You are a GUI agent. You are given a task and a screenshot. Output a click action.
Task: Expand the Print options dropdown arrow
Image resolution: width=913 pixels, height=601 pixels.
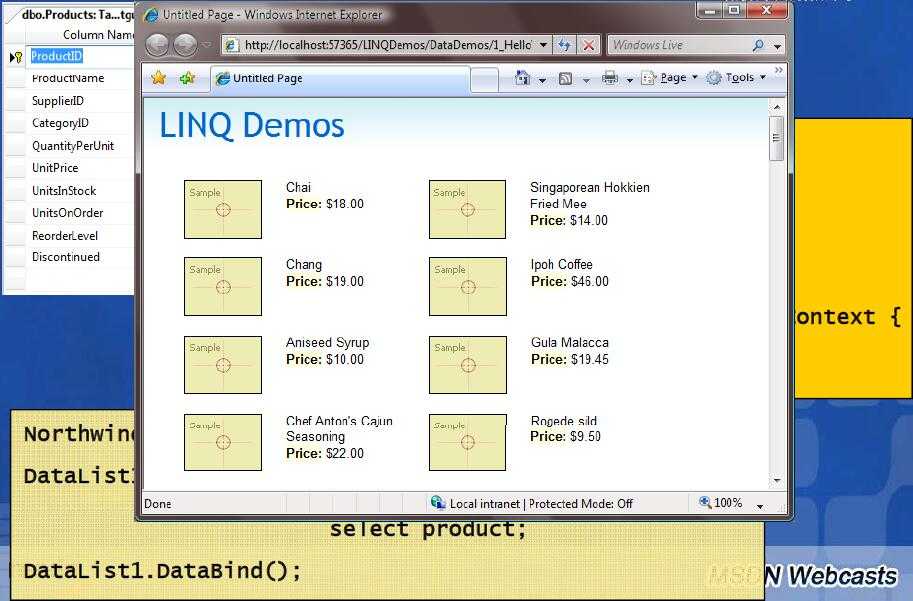[629, 79]
